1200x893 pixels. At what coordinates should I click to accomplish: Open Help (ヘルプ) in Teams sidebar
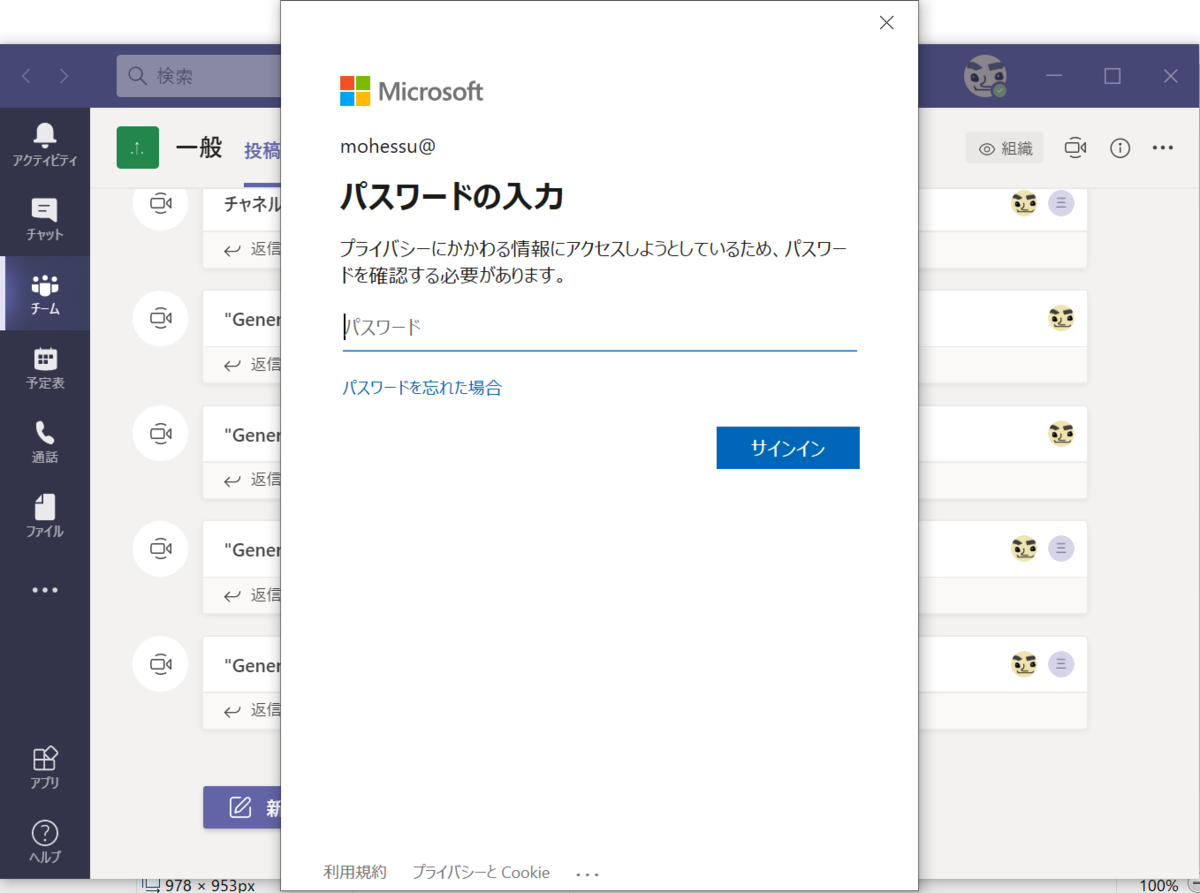click(x=44, y=841)
